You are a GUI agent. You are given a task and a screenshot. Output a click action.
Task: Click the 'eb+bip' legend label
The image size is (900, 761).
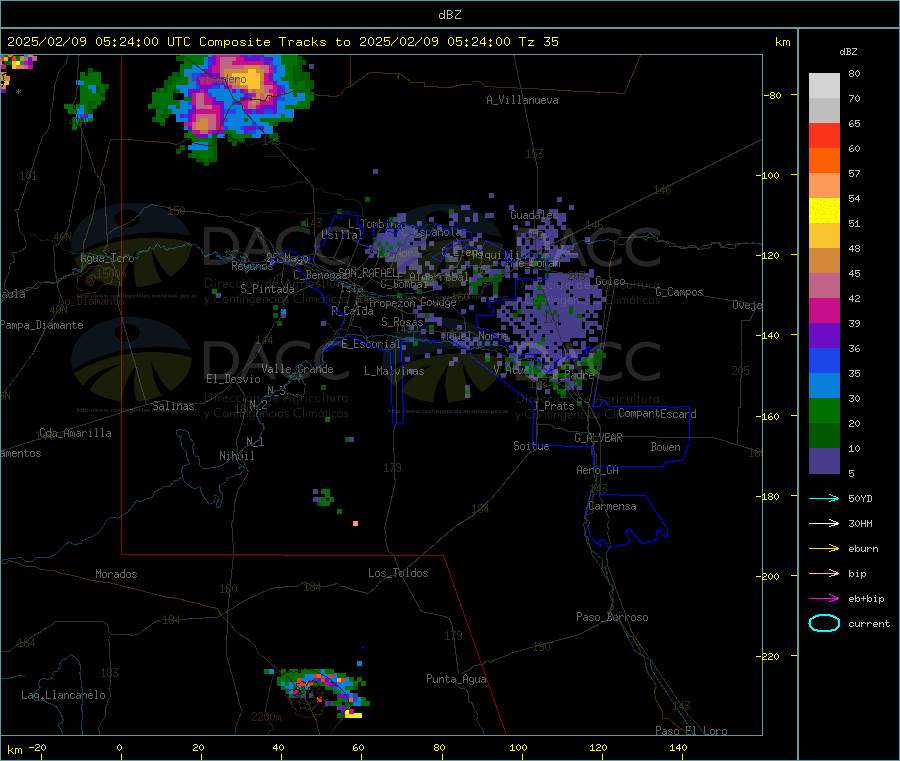[866, 599]
